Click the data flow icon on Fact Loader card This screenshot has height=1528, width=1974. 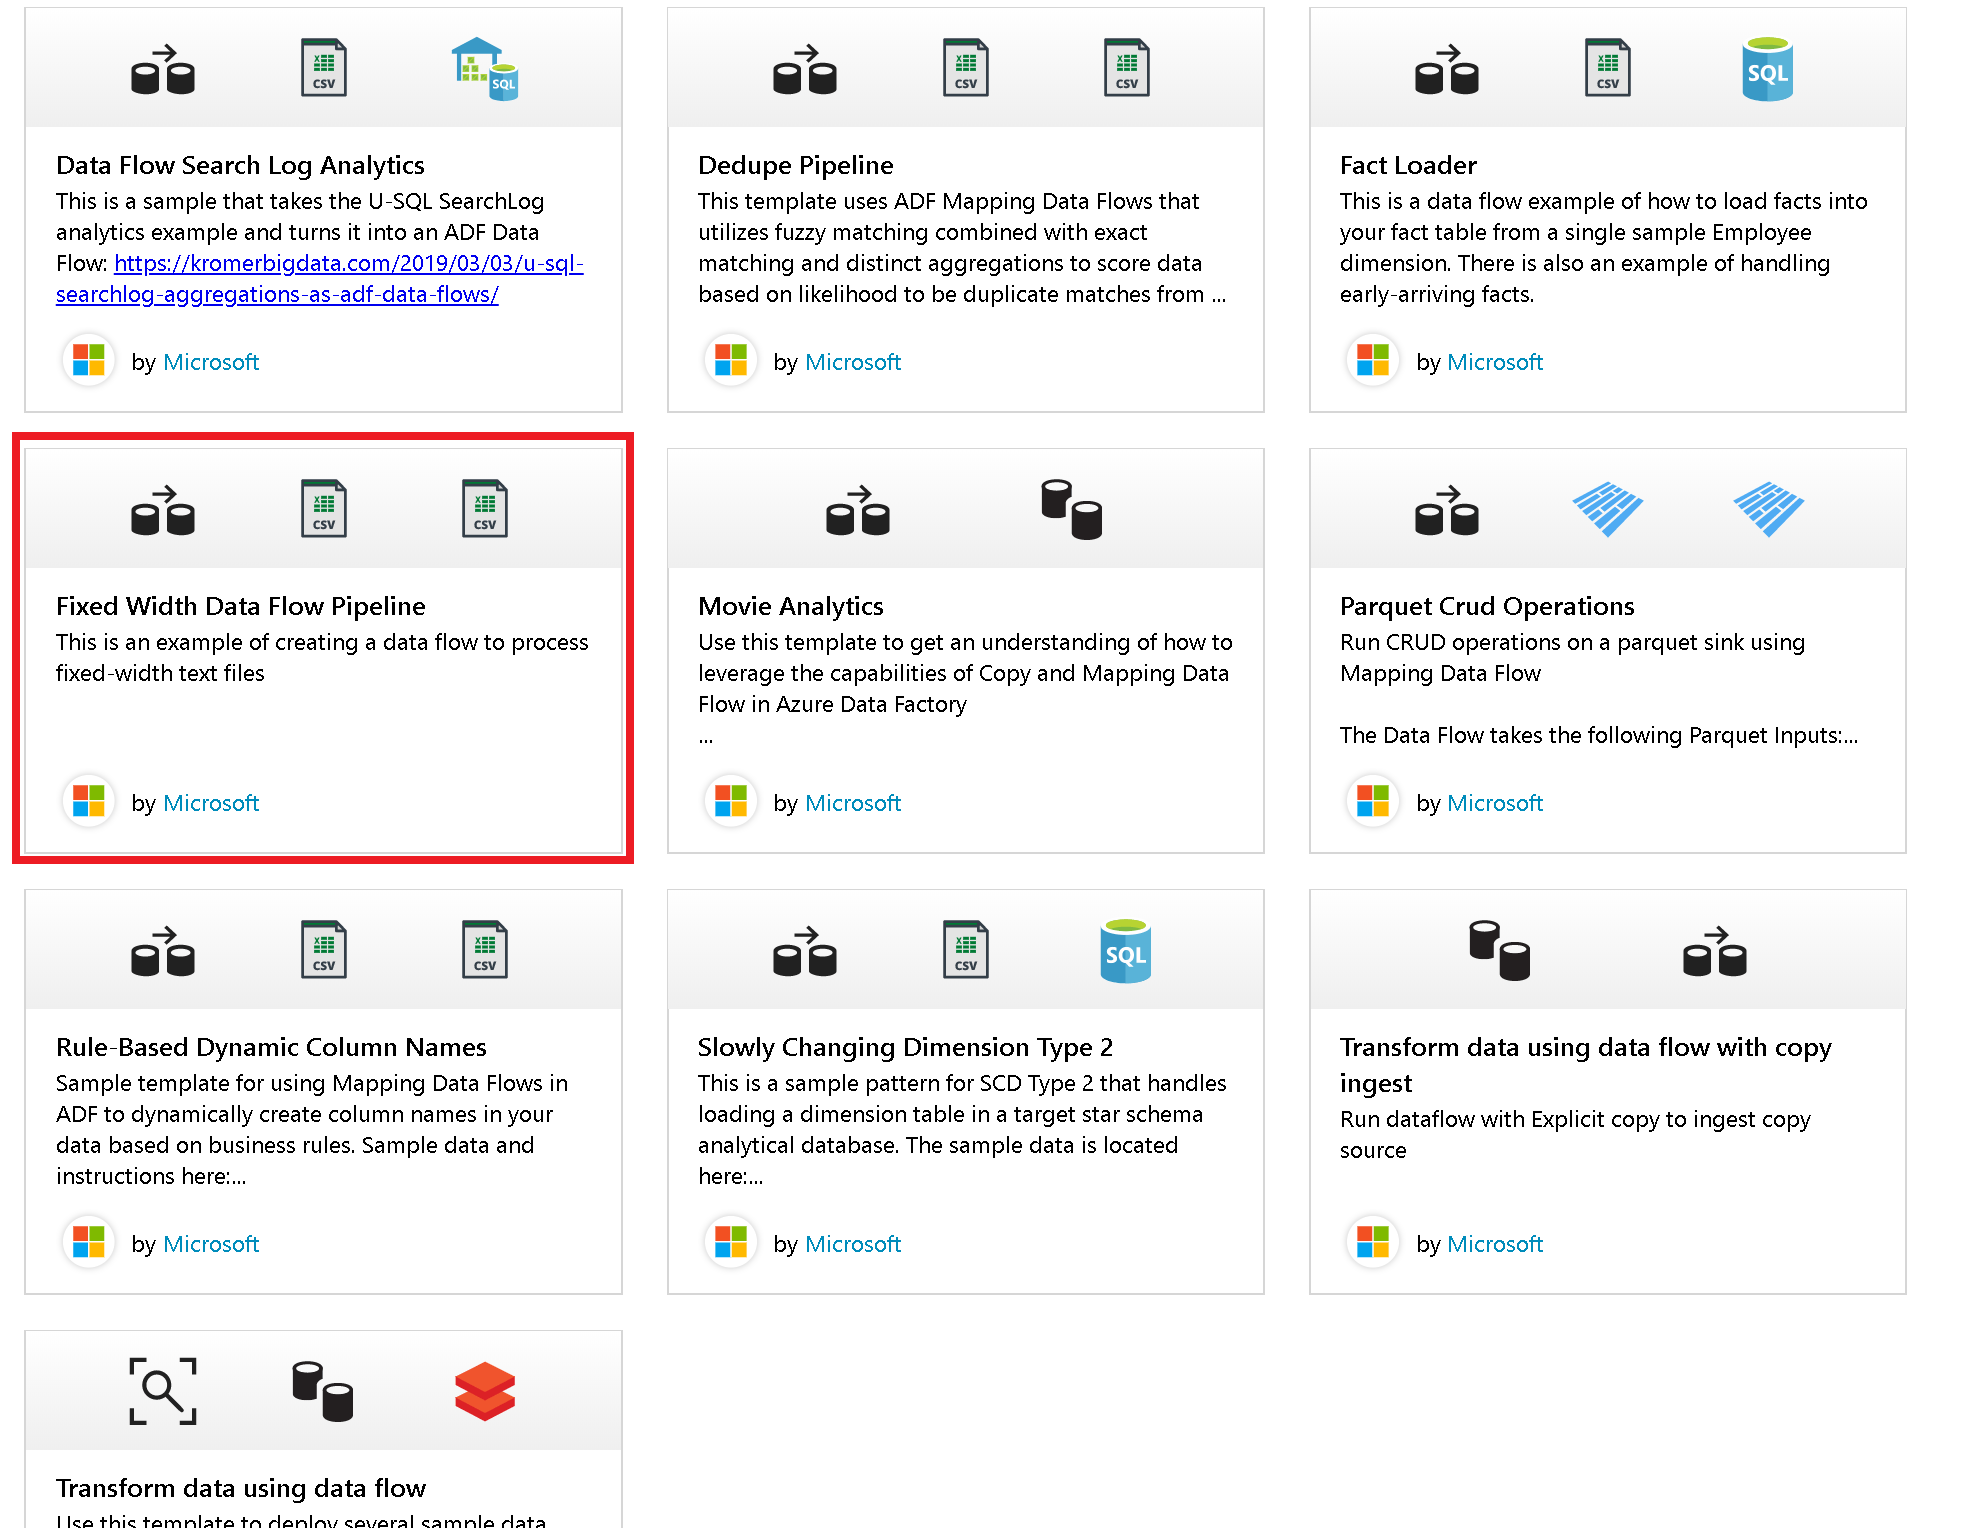[x=1447, y=69]
